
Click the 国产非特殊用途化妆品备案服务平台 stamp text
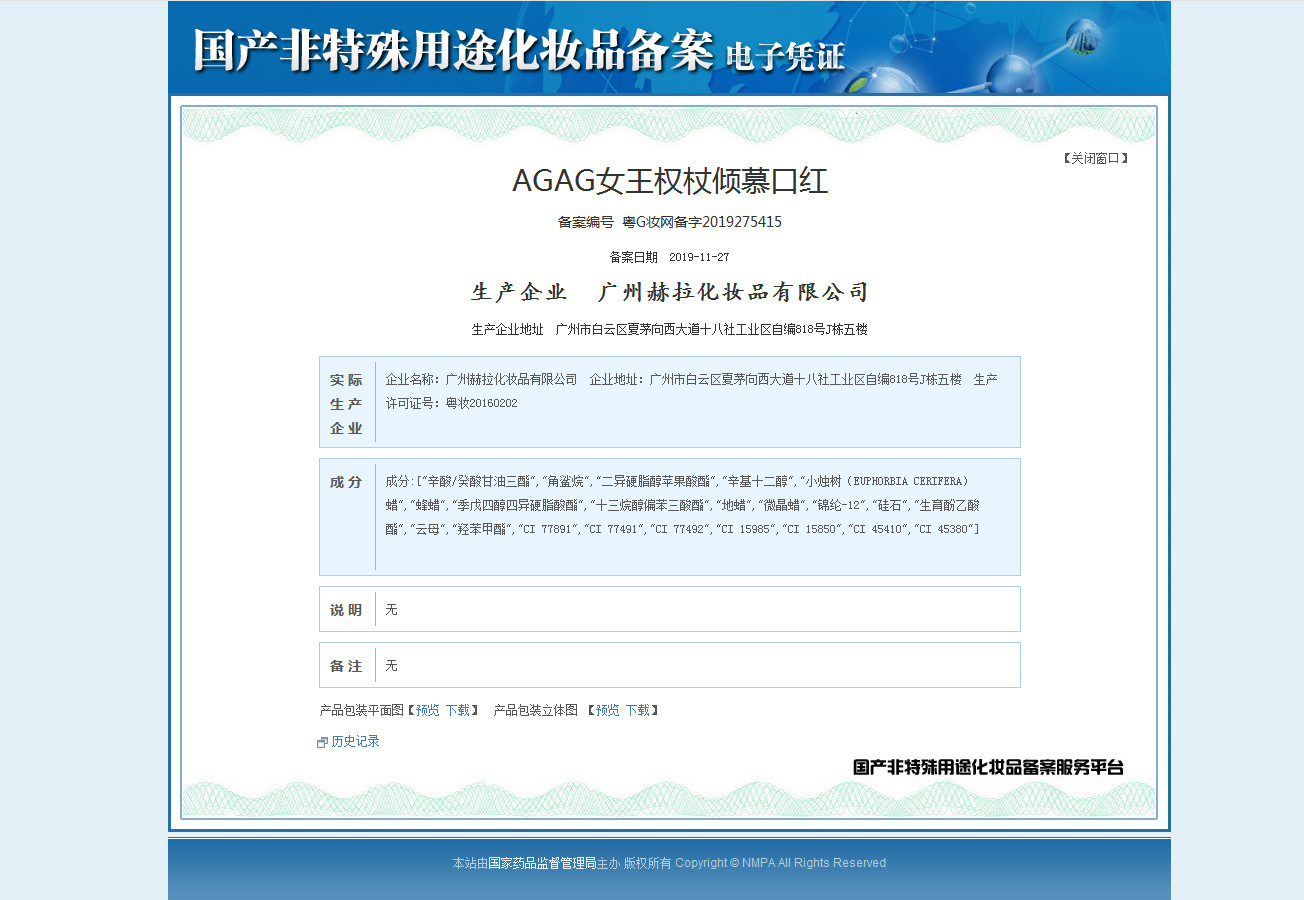click(989, 767)
